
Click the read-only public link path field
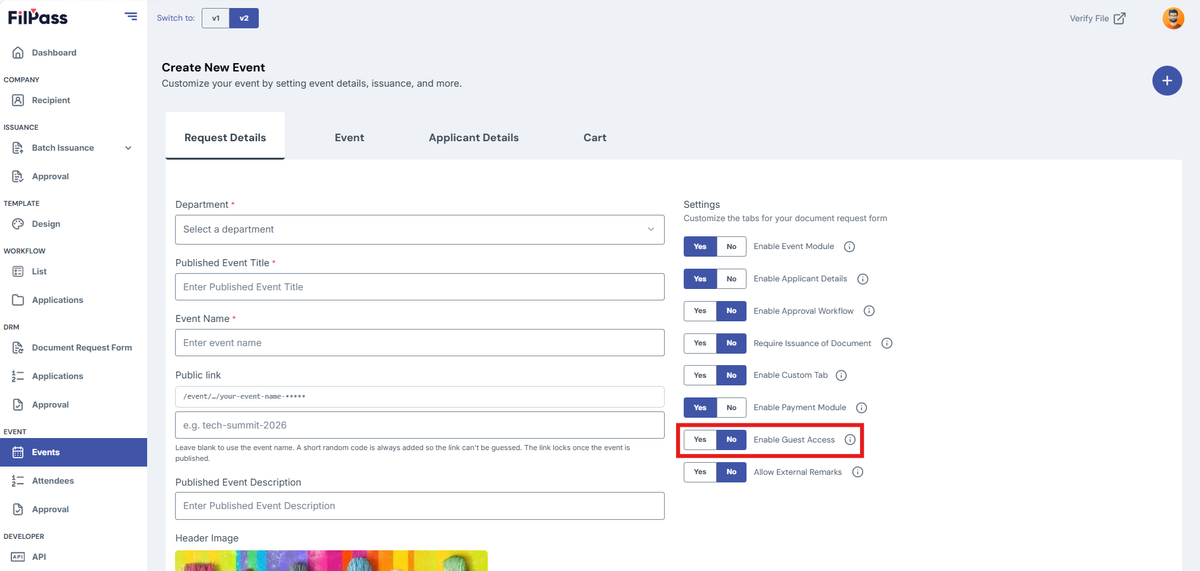point(420,396)
